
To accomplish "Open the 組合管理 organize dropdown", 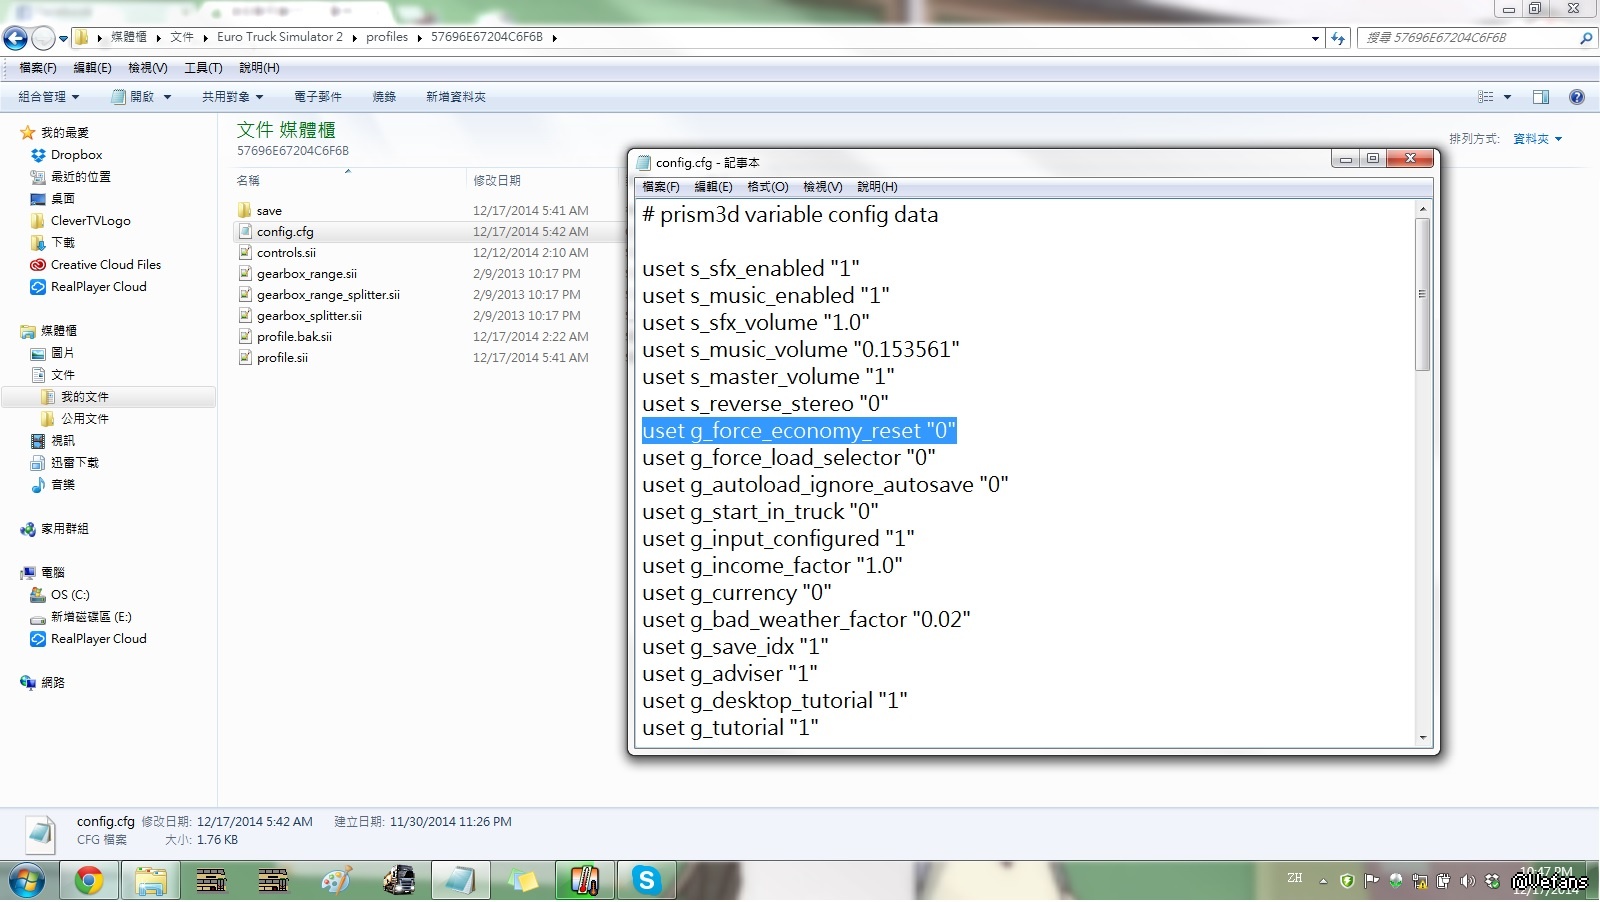I will click(48, 97).
